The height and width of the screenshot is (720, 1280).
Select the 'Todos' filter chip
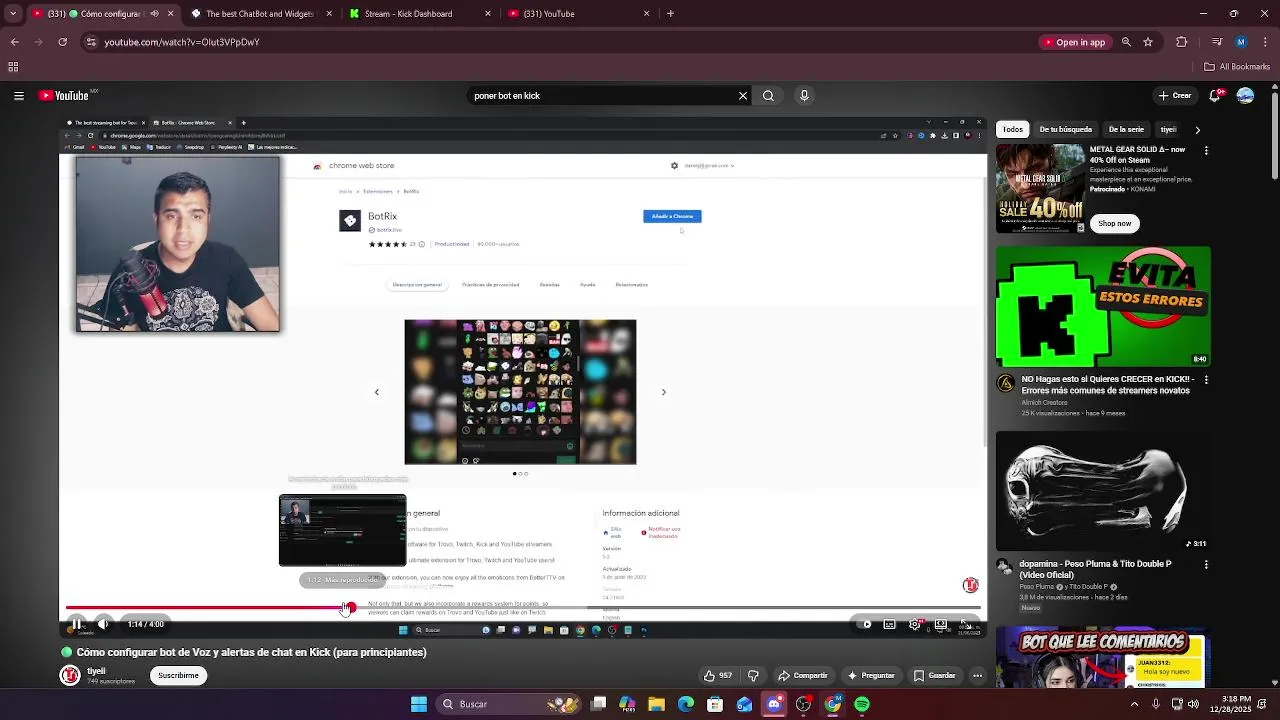pos(1013,129)
